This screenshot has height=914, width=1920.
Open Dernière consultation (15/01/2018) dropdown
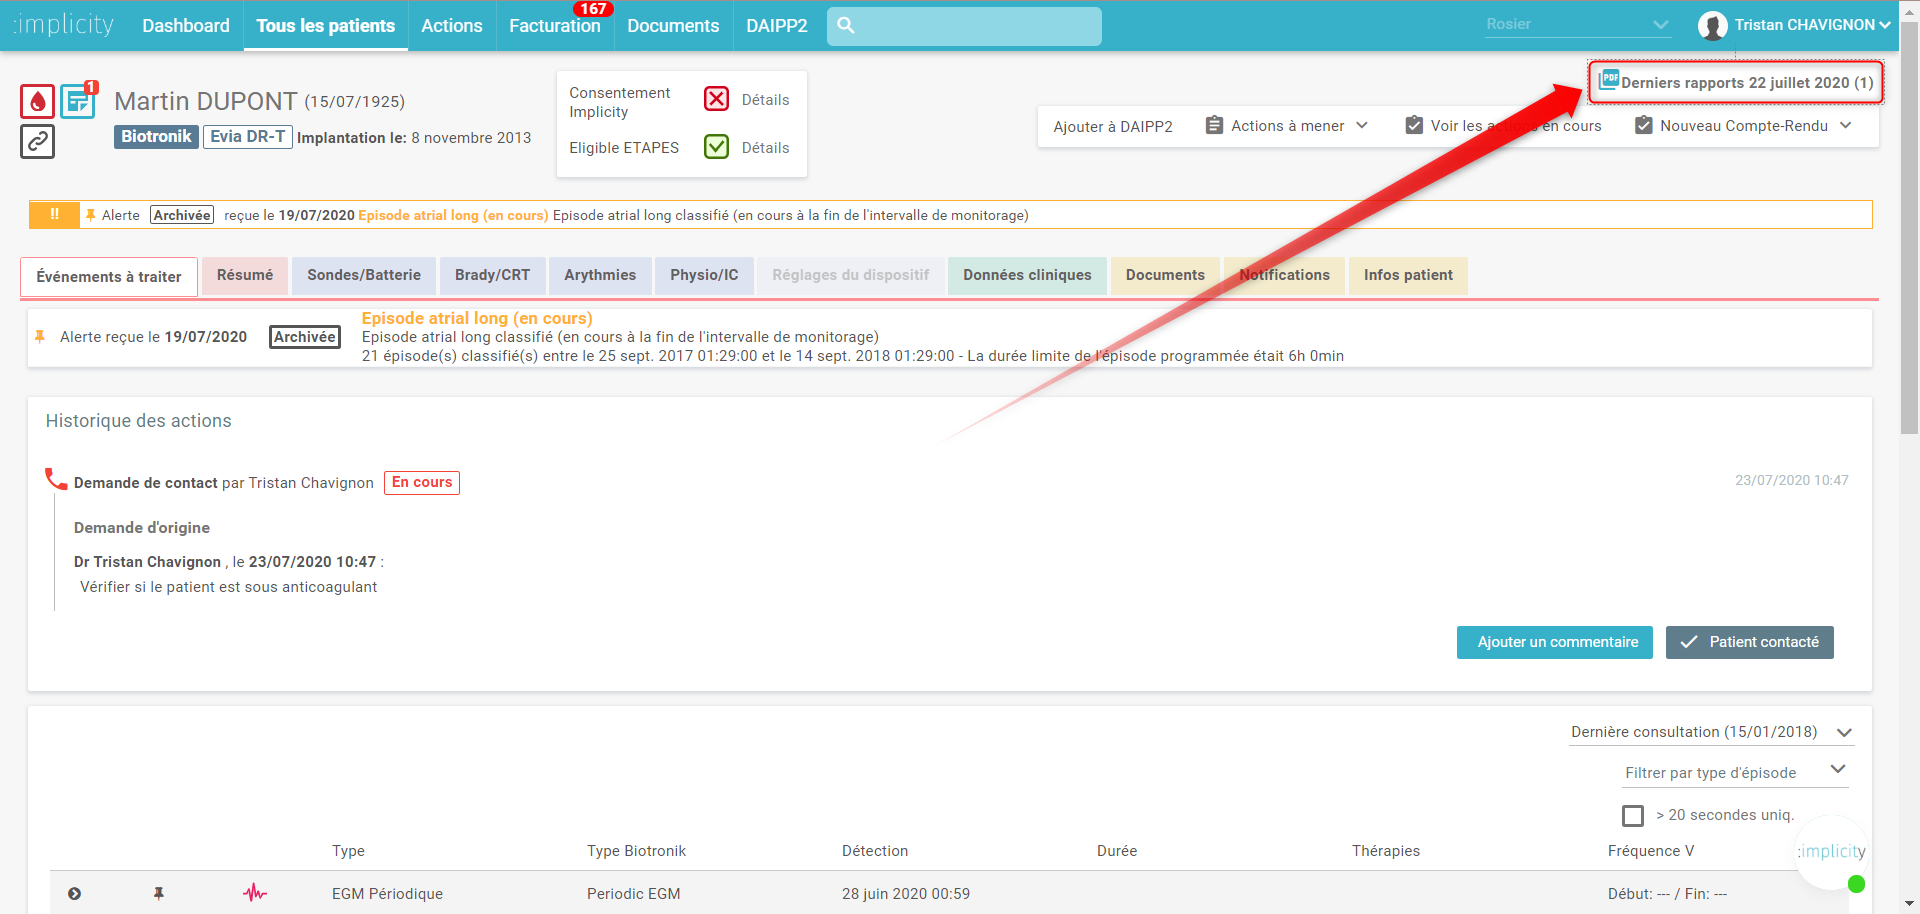tap(1711, 732)
